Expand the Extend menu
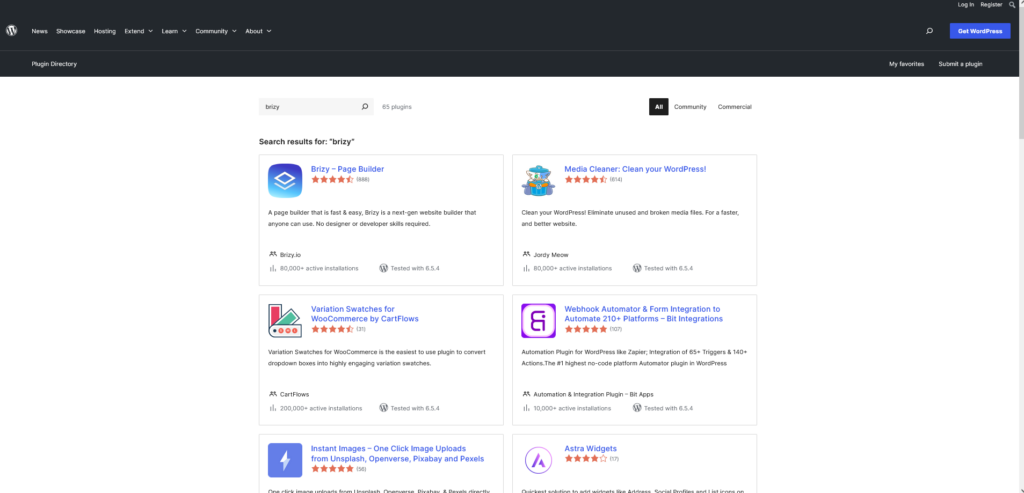1024x493 pixels. [138, 31]
